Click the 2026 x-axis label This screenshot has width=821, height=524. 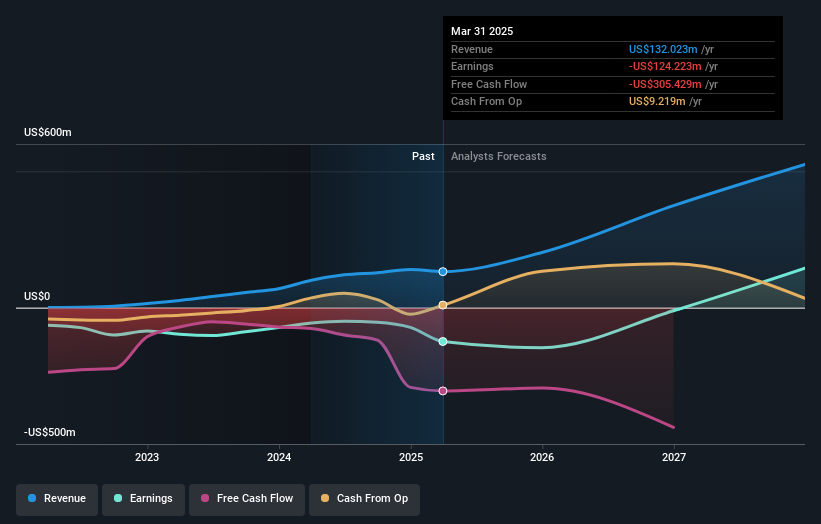coord(542,457)
